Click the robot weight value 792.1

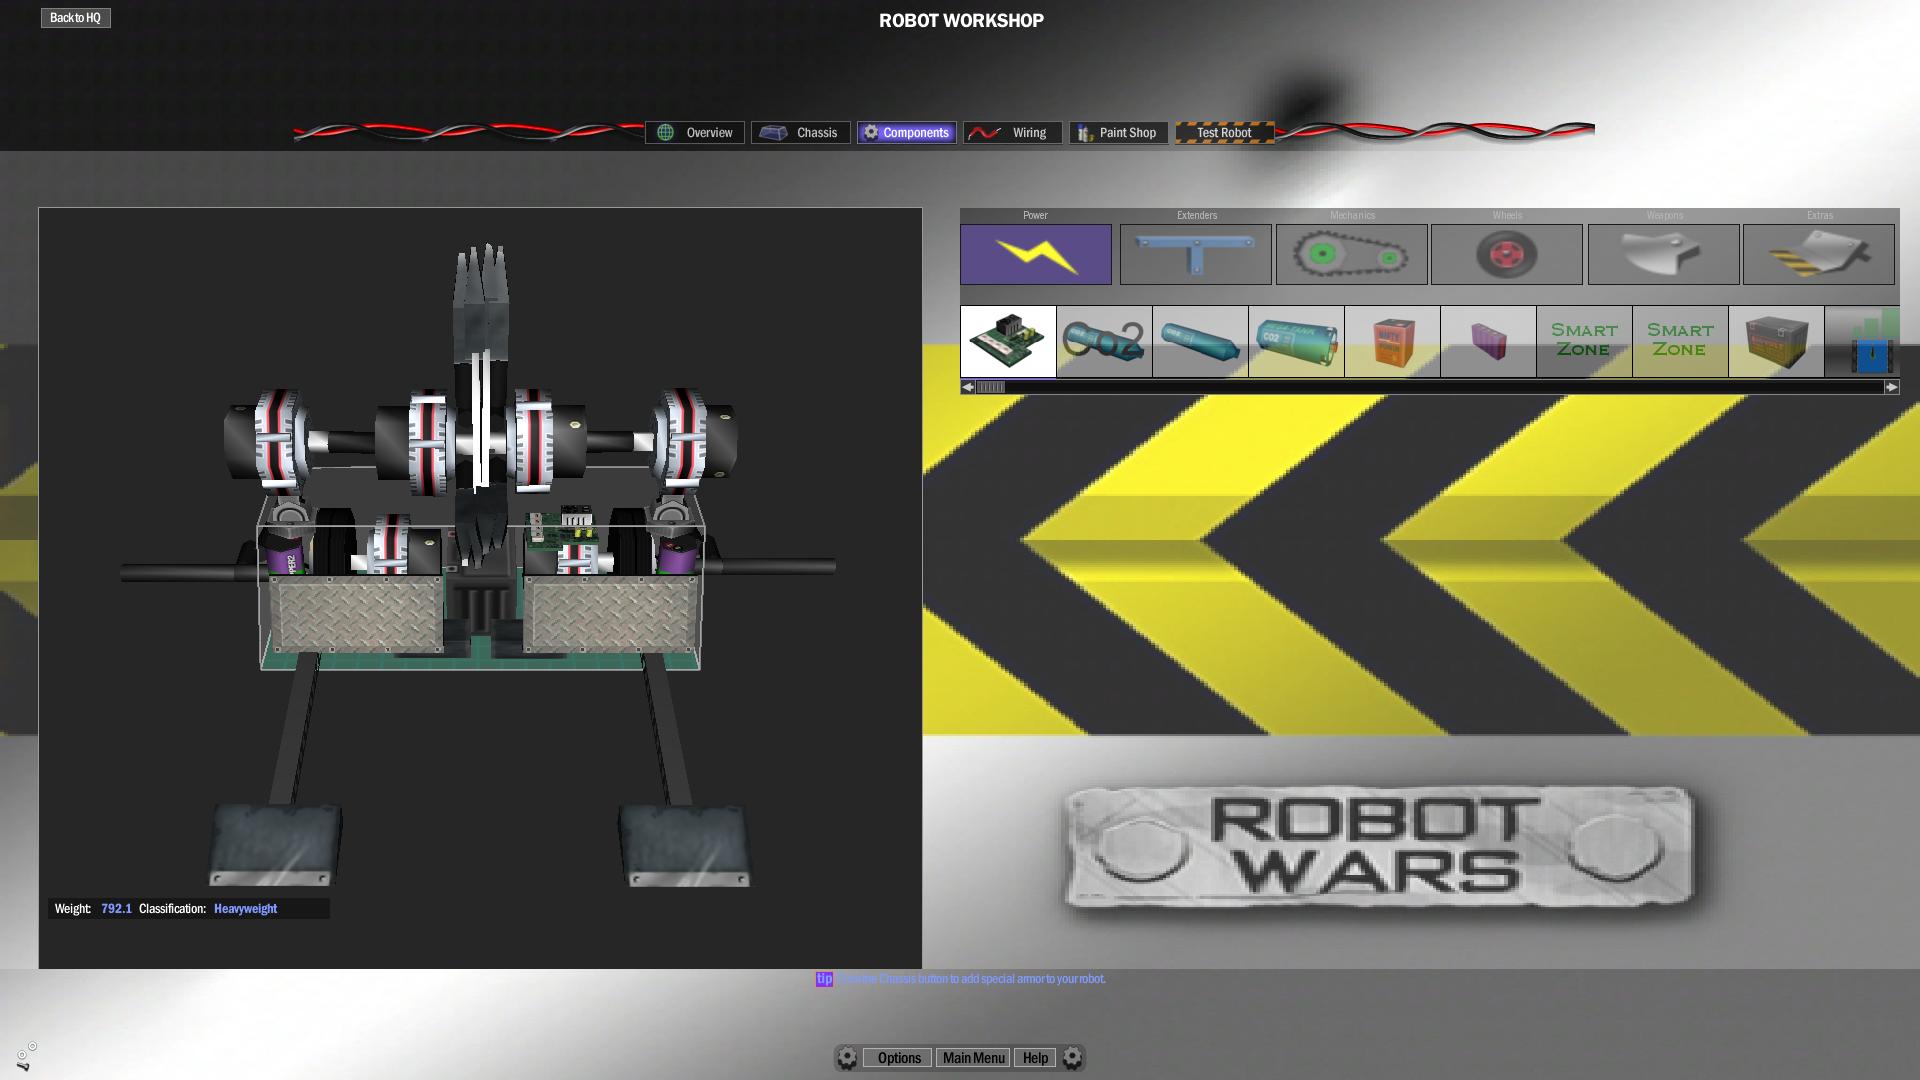point(116,908)
